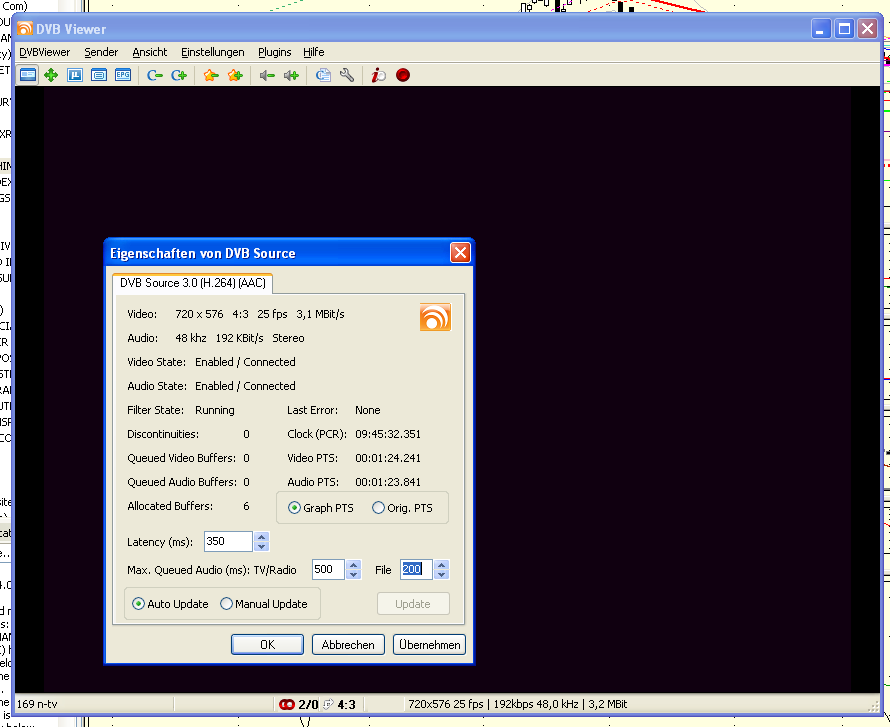Select the Manual Update radio button

click(226, 604)
